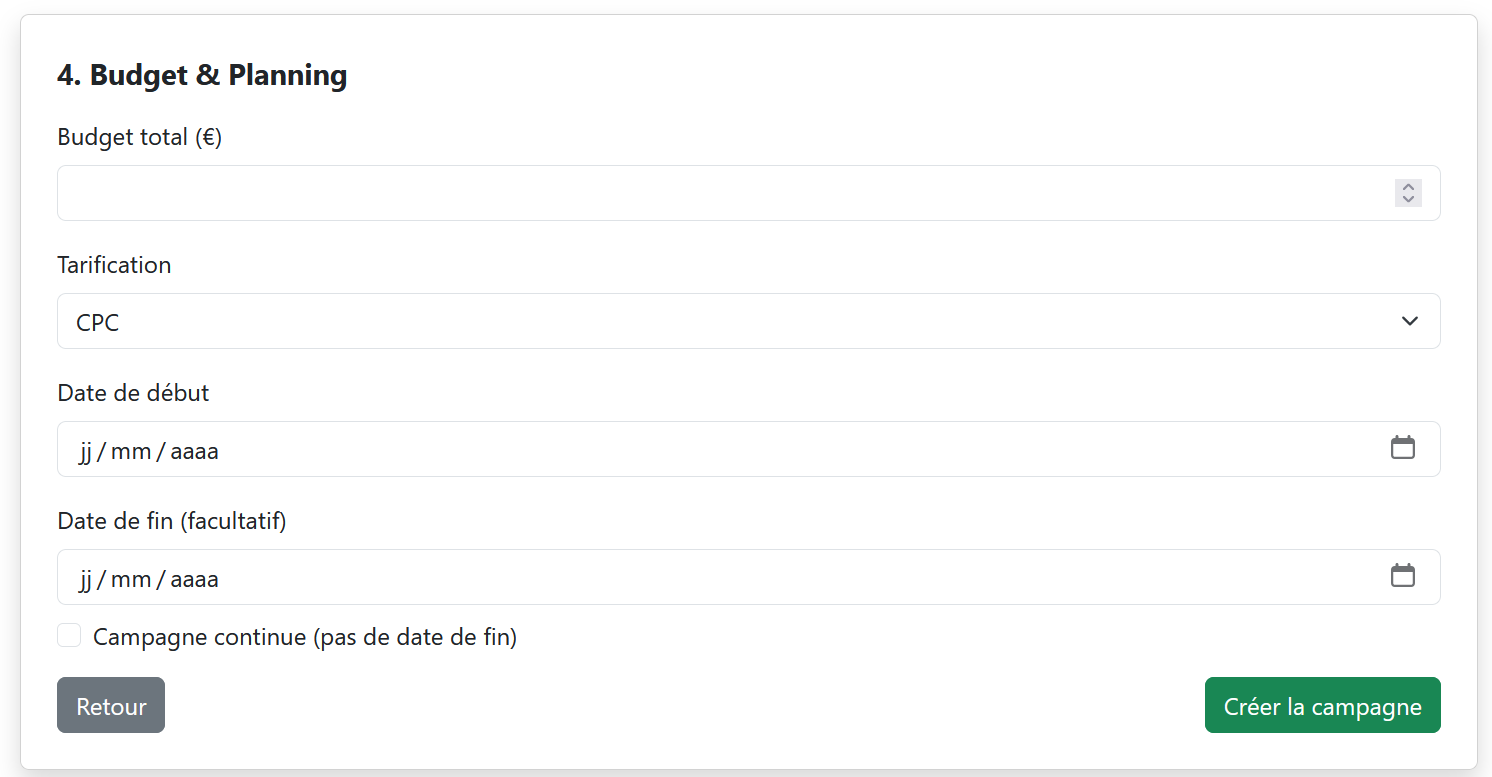This screenshot has height=777, width=1492.
Task: Click inside the Budget total field
Action: click(x=700, y=193)
